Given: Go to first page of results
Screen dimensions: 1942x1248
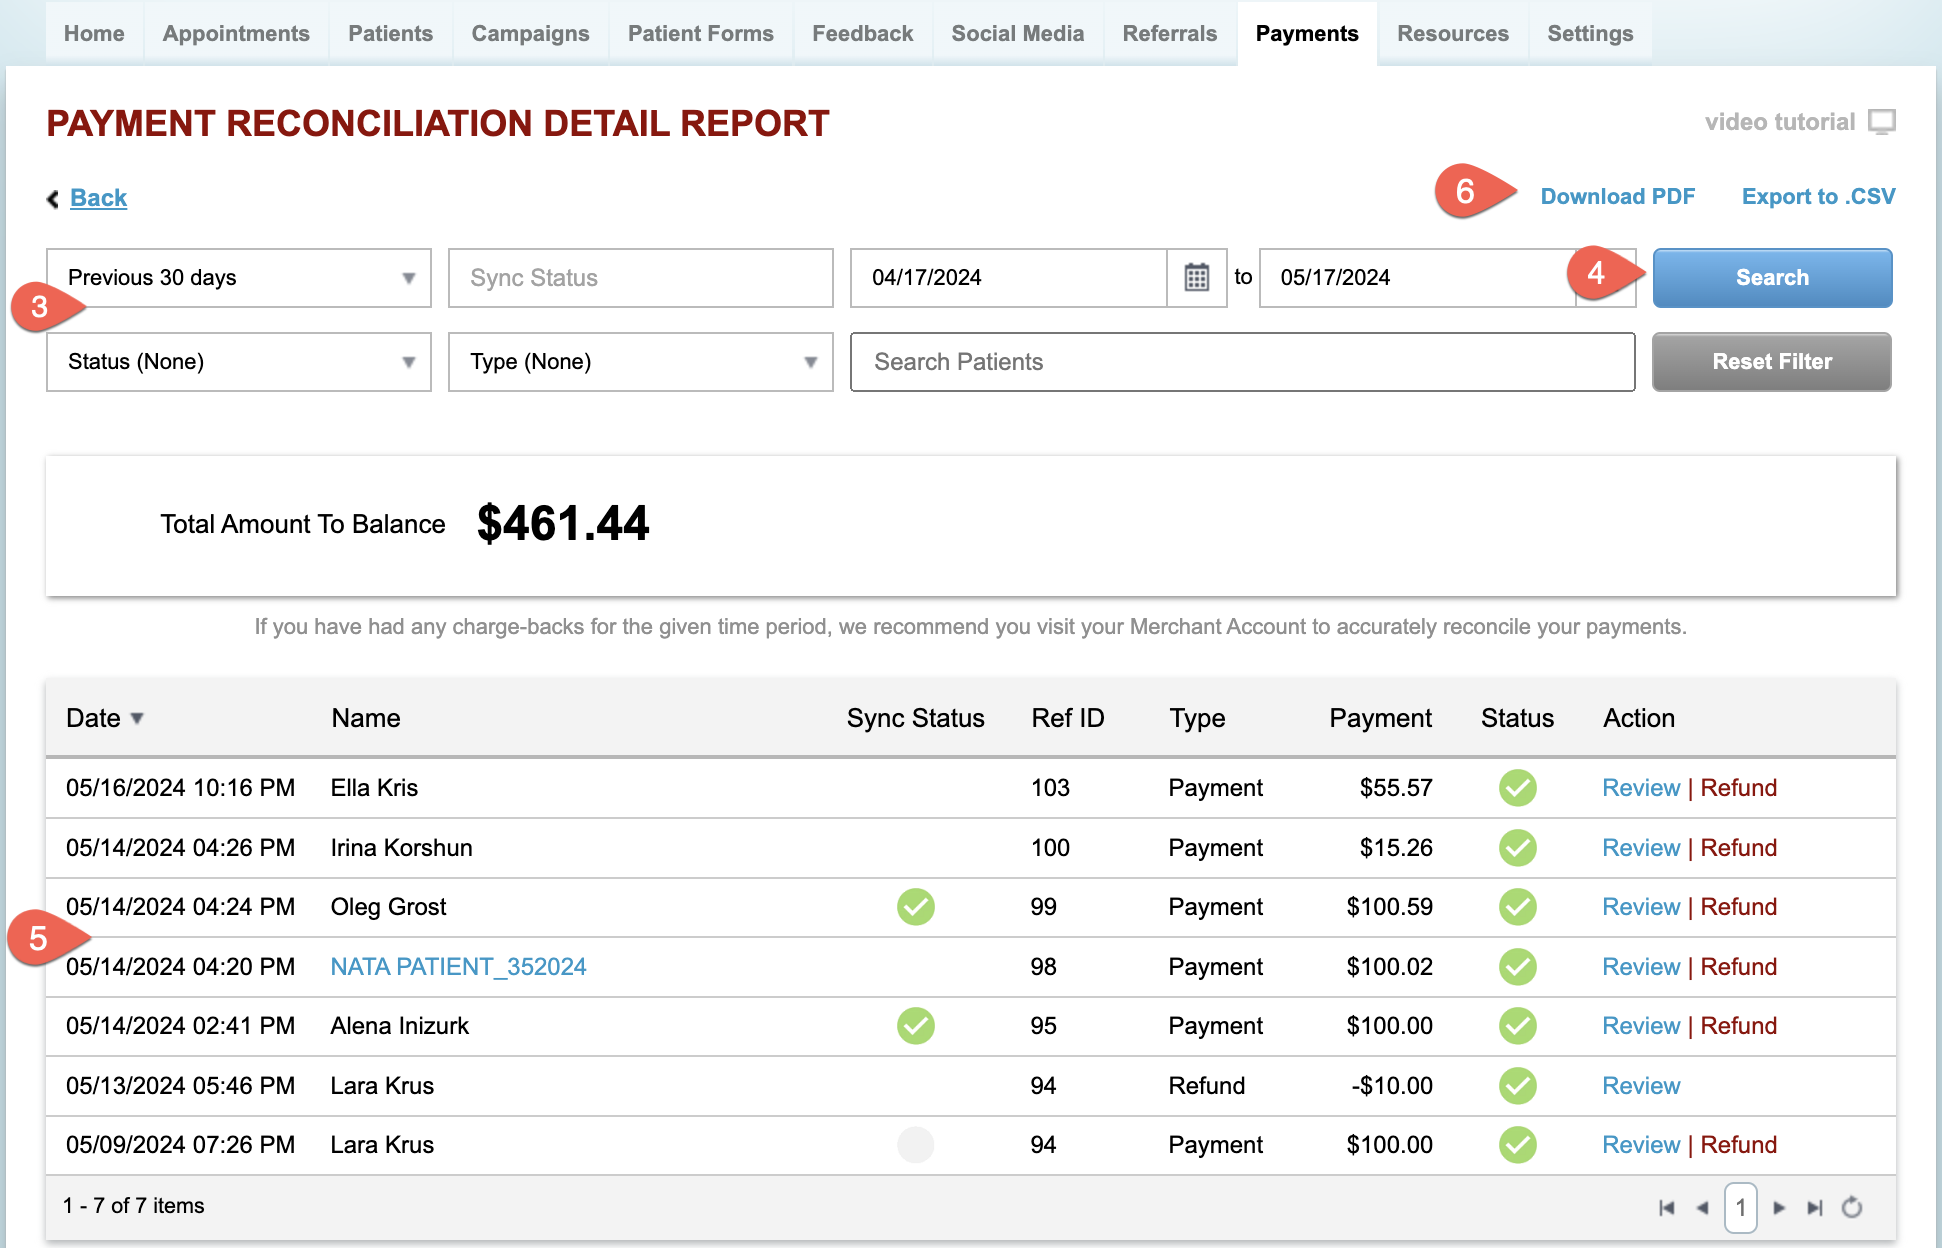Looking at the screenshot, I should point(1666,1208).
